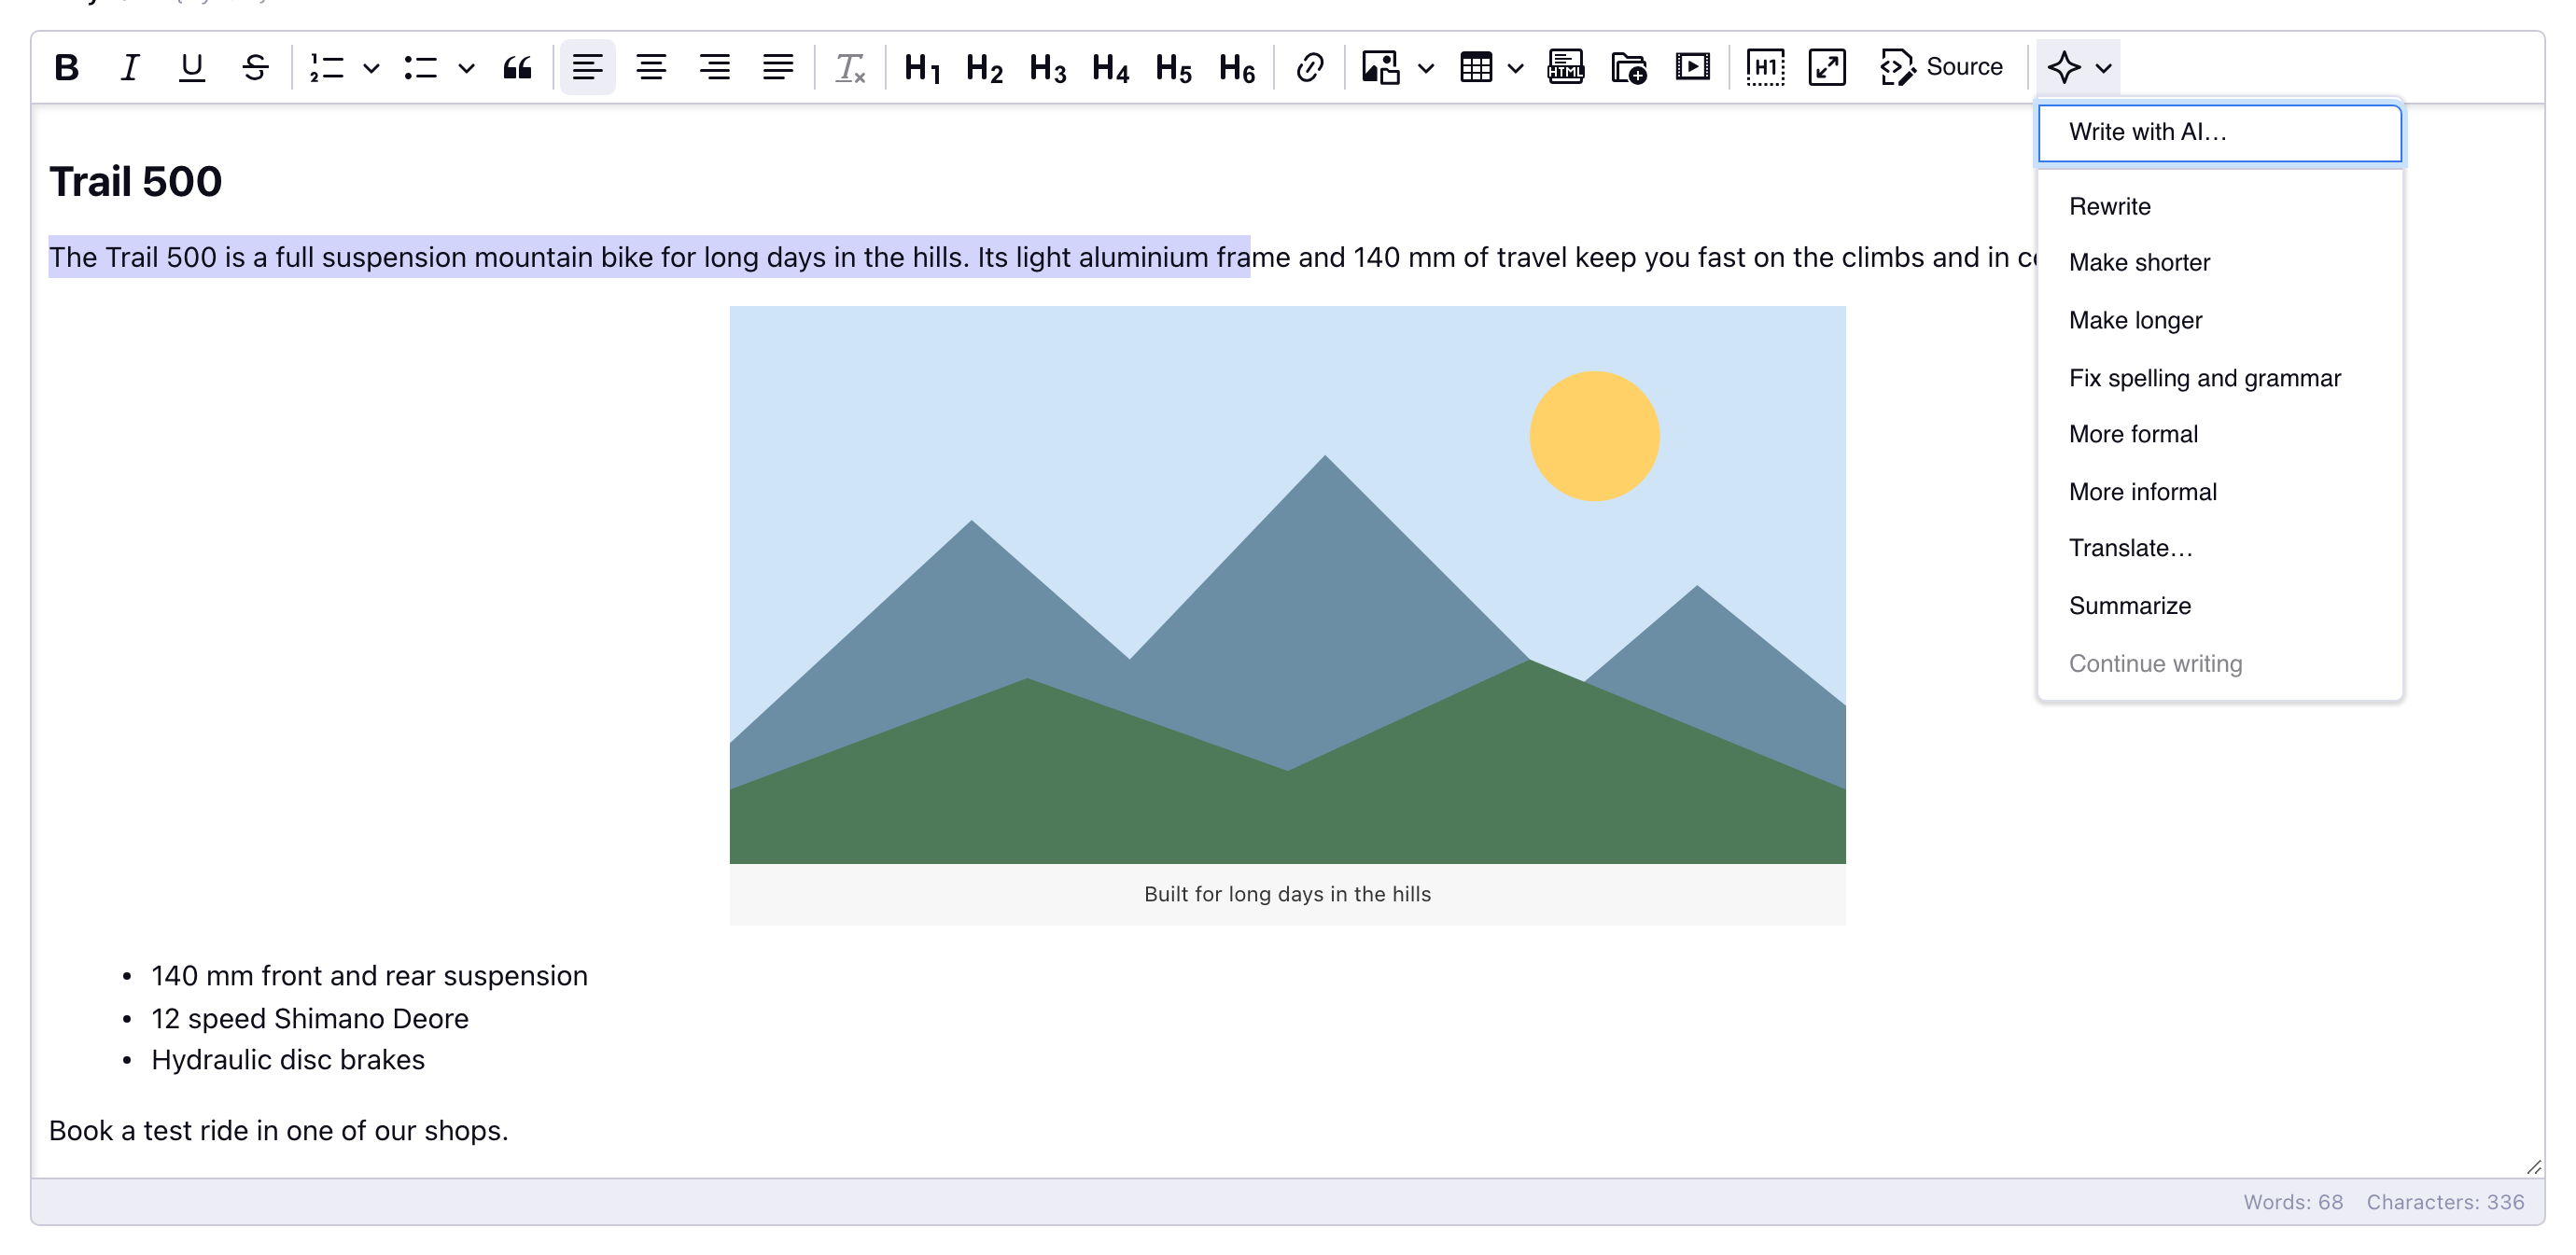The image size is (2576, 1255).
Task: Insert media embed
Action: (x=1692, y=67)
